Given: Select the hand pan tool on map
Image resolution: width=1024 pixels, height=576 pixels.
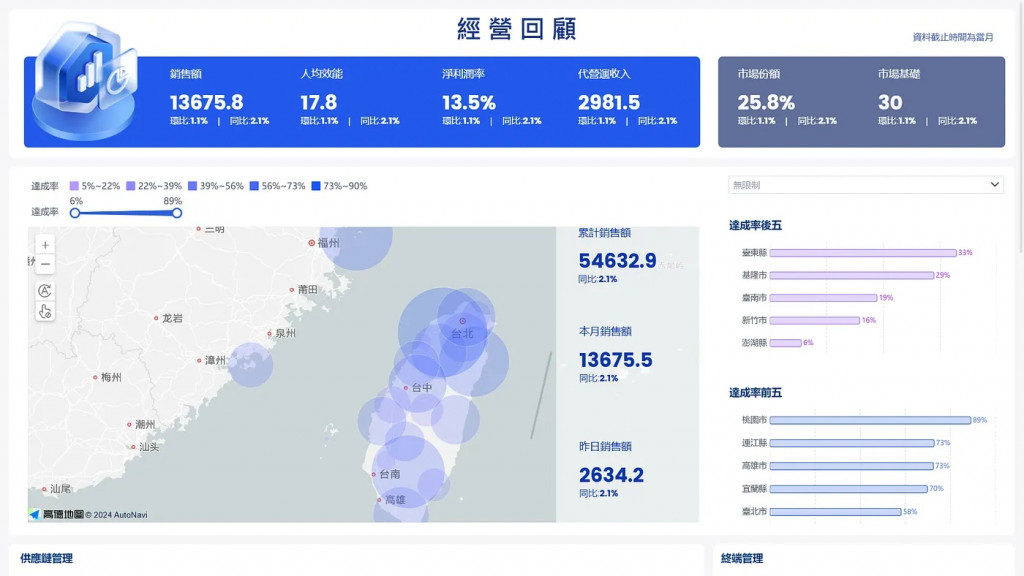Looking at the screenshot, I should (45, 311).
